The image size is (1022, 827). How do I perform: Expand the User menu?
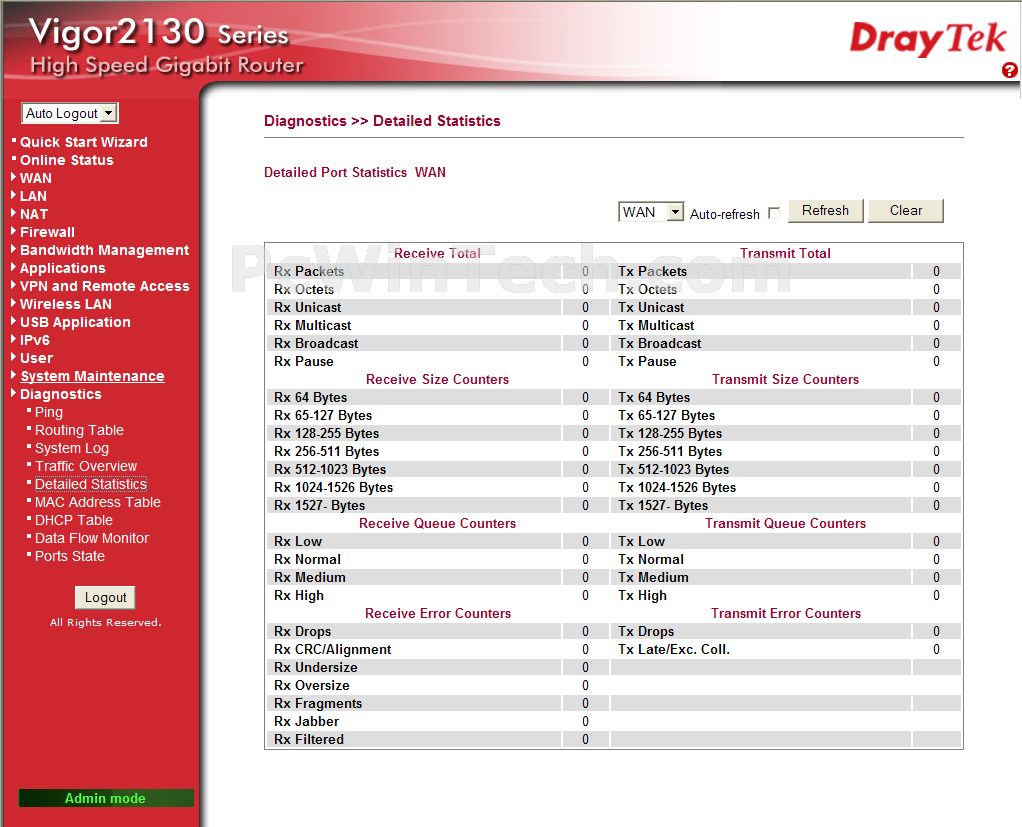point(36,358)
